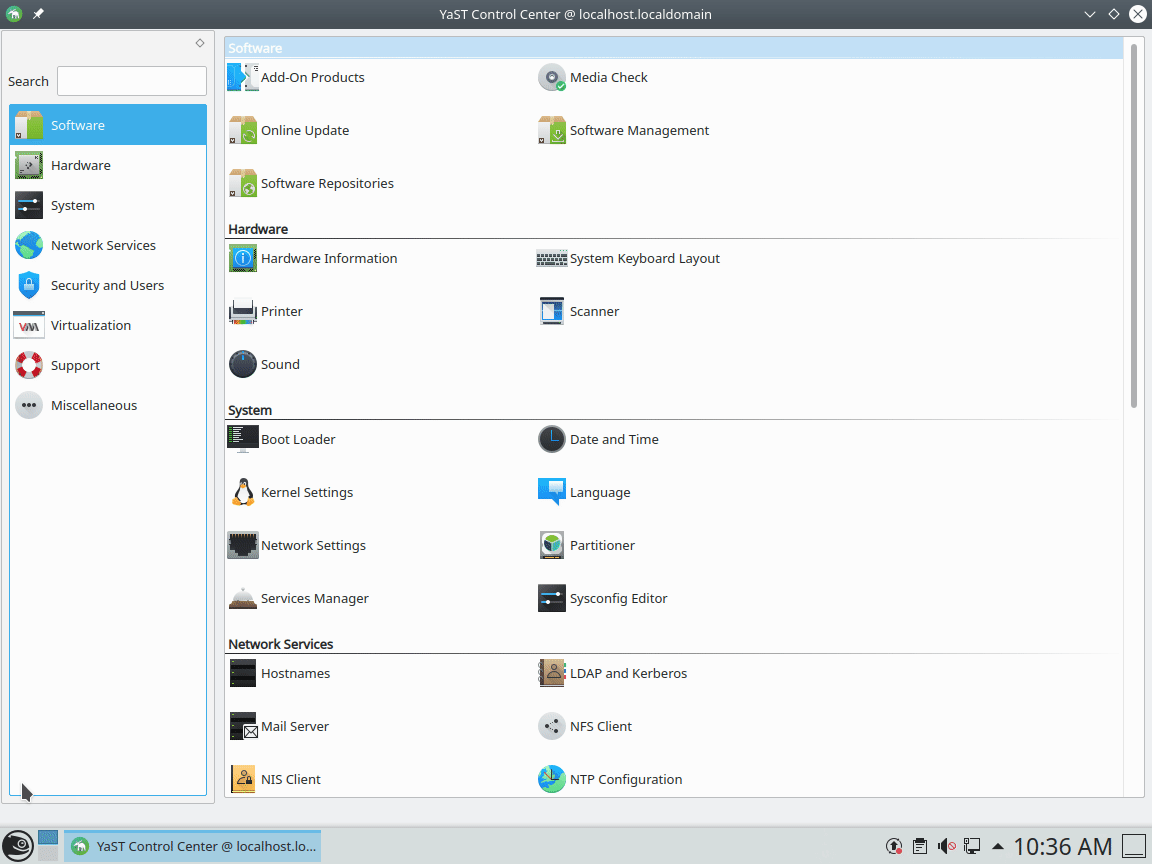
Task: Open the LDAP and Kerberos address book icon
Action: click(552, 672)
